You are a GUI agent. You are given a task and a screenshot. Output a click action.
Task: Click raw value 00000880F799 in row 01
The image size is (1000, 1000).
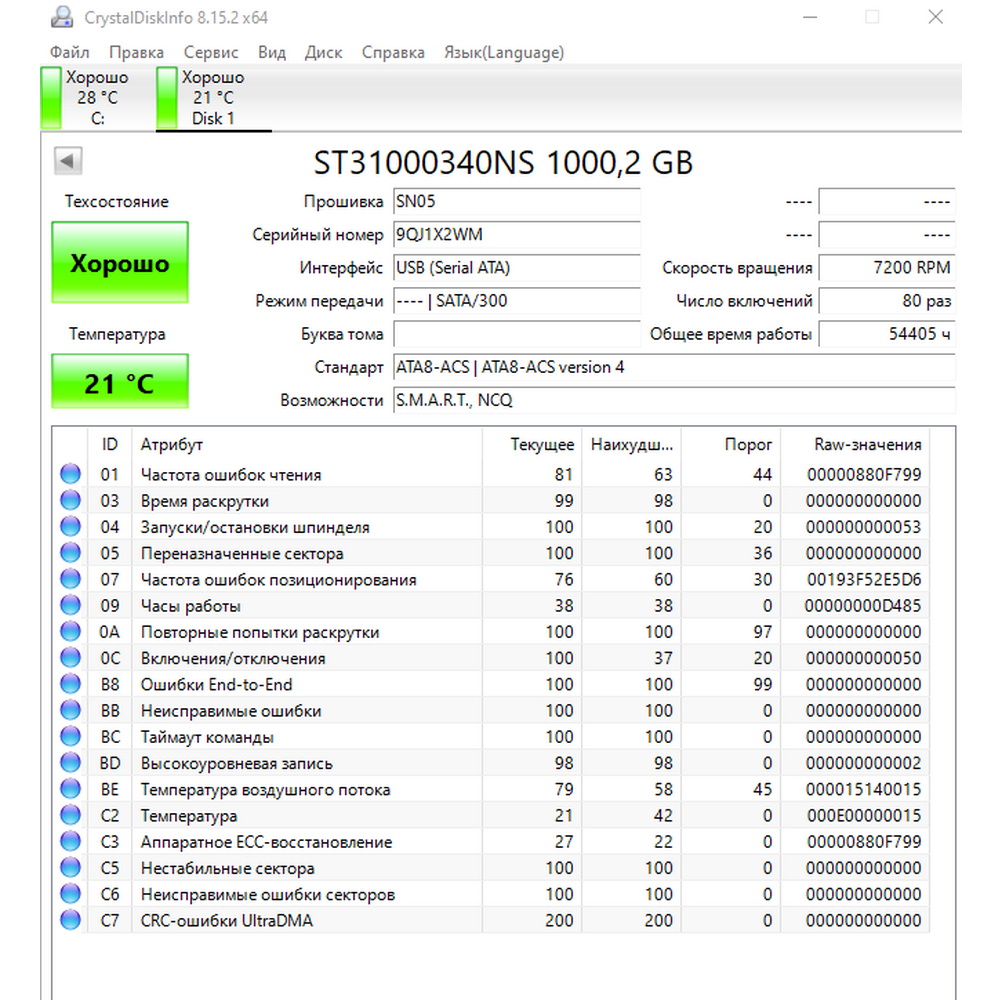click(x=864, y=474)
